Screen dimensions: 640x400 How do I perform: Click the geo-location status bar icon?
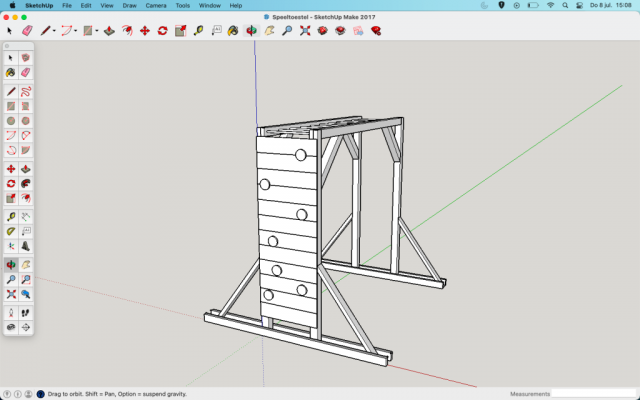click(7, 394)
